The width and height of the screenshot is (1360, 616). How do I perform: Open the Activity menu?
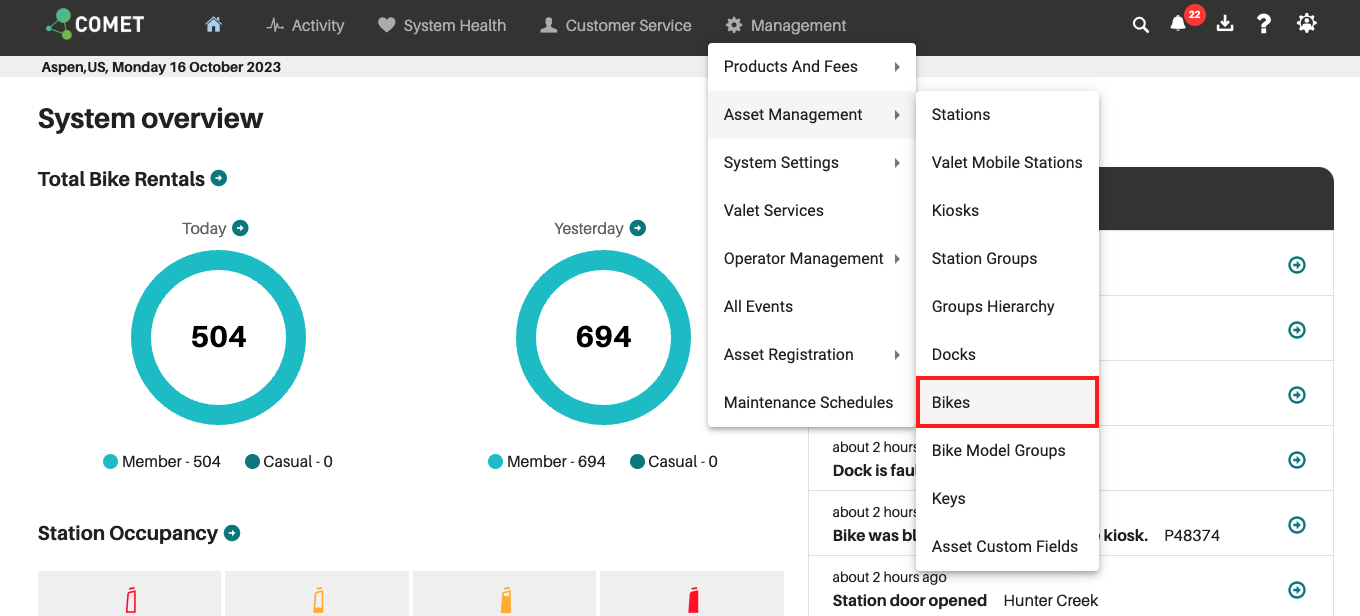coord(305,25)
